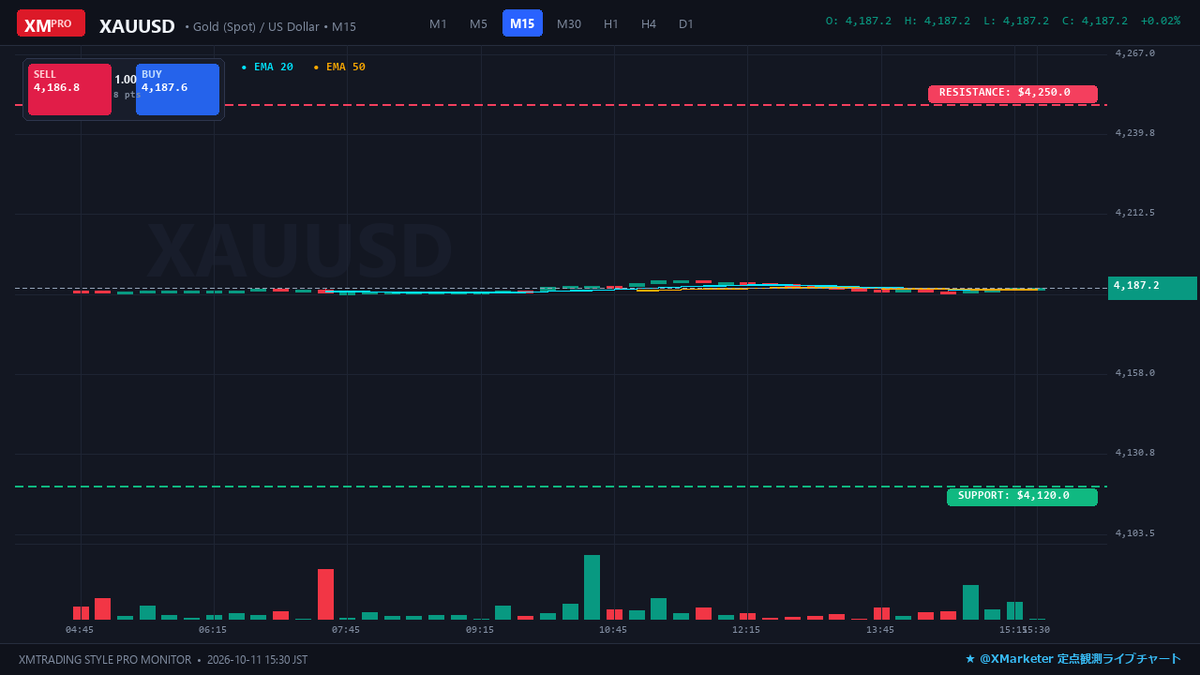Click the C: 4,187.2 close value
Image resolution: width=1200 pixels, height=675 pixels.
pos(1094,21)
